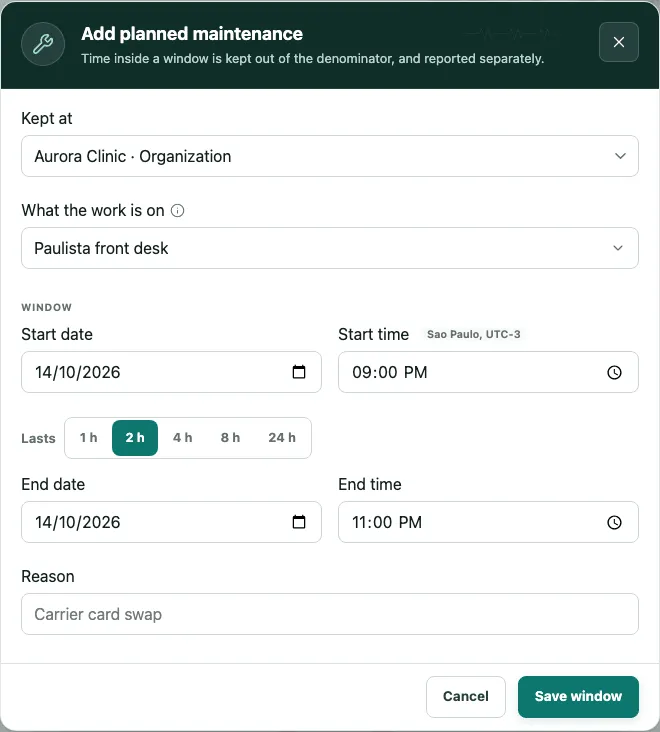Click the Sao Paulo, UTC-3 timezone label
The height and width of the screenshot is (732, 660).
click(473, 334)
